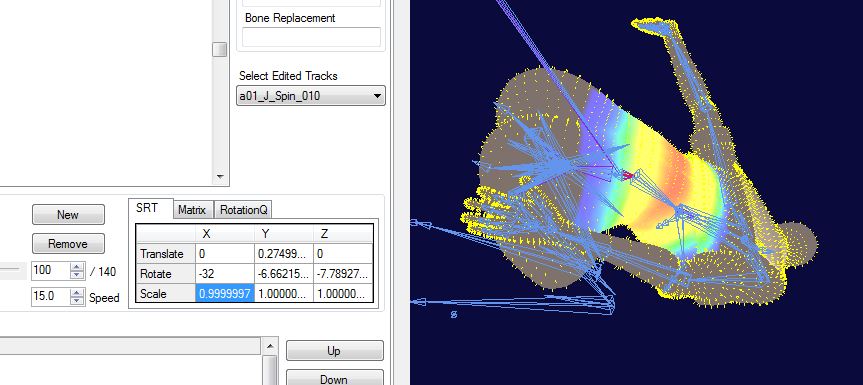Click the upper list scrollbar thumb
The width and height of the screenshot is (863, 385).
tap(220, 50)
